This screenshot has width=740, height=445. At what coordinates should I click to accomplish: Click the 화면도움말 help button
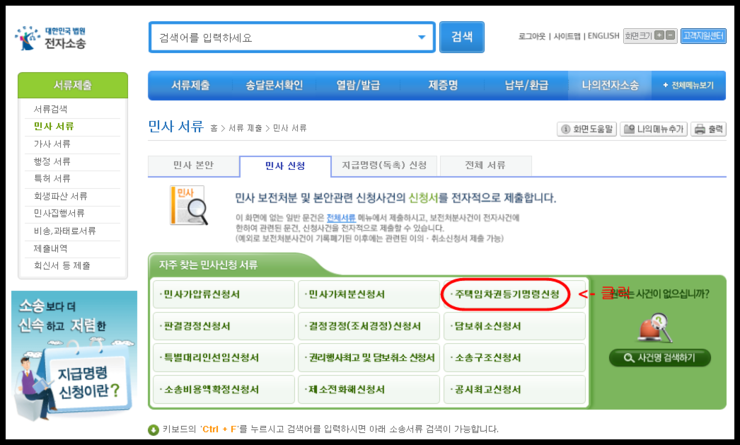(x=587, y=129)
